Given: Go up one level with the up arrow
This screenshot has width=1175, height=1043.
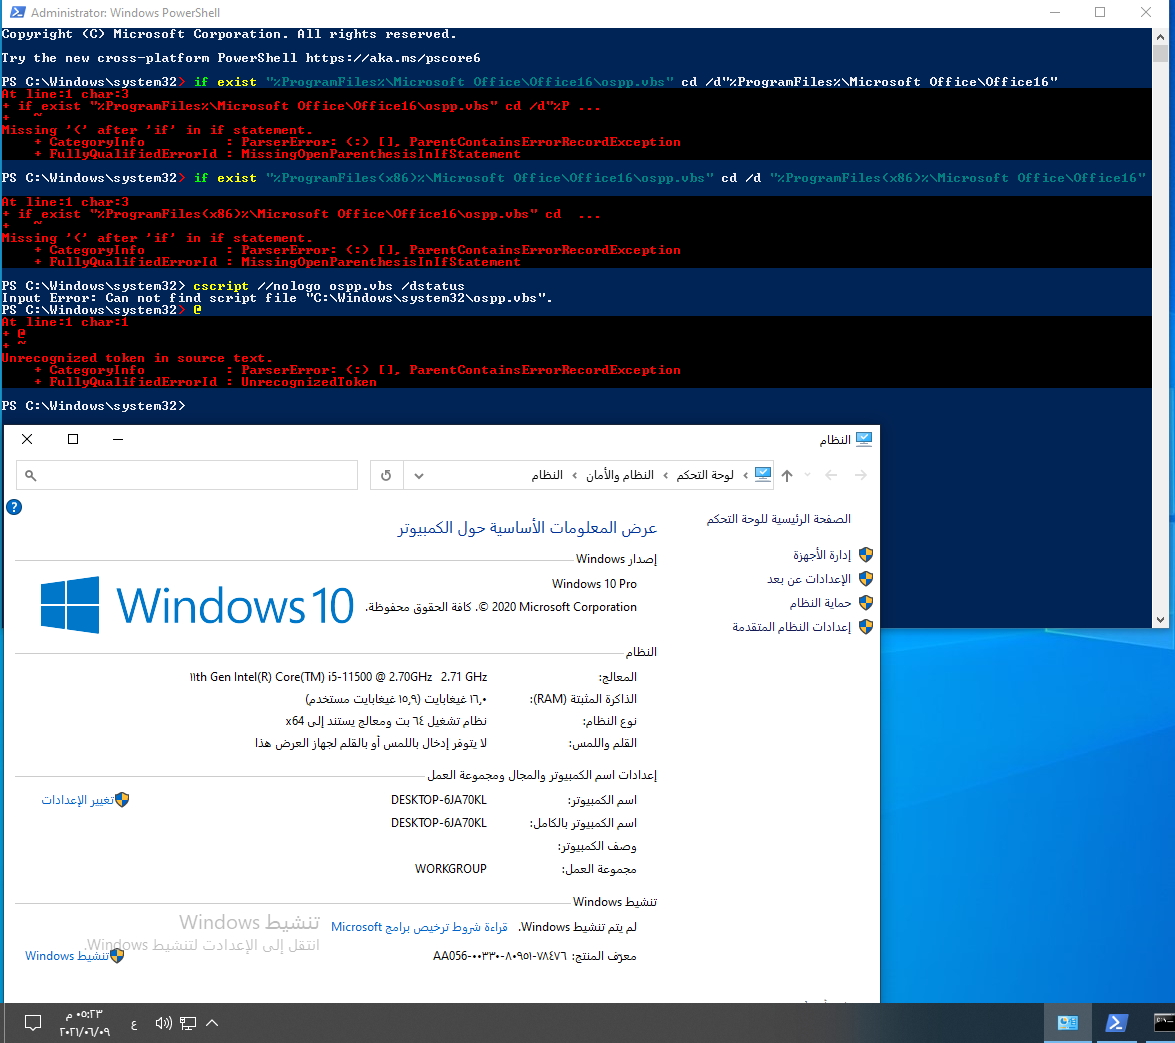Looking at the screenshot, I should tap(787, 475).
